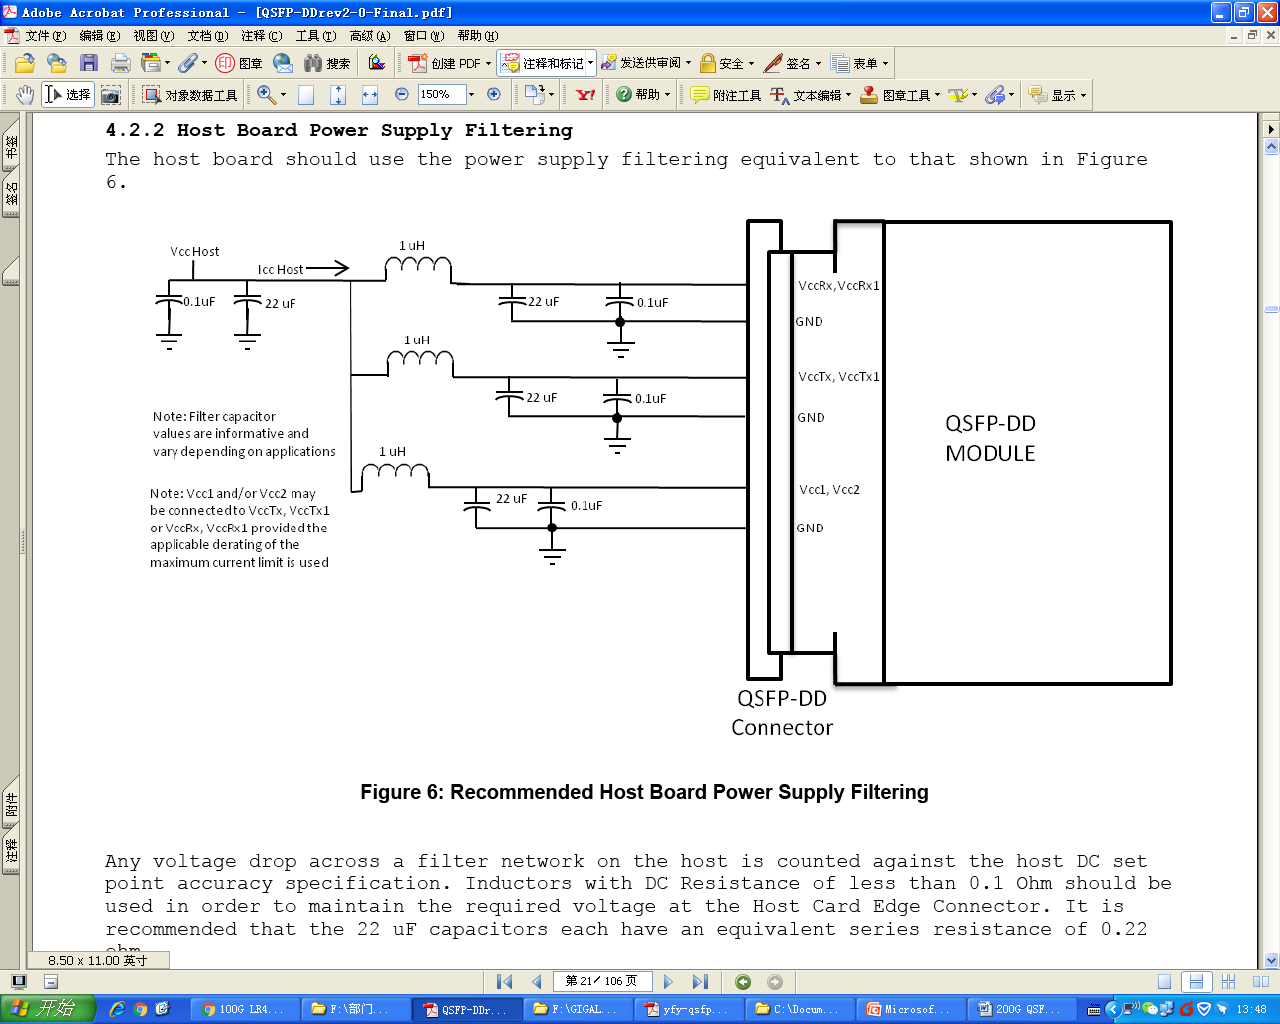Open the 编辑(E) menu
Viewport: 1280px width, 1024px height.
tap(99, 36)
